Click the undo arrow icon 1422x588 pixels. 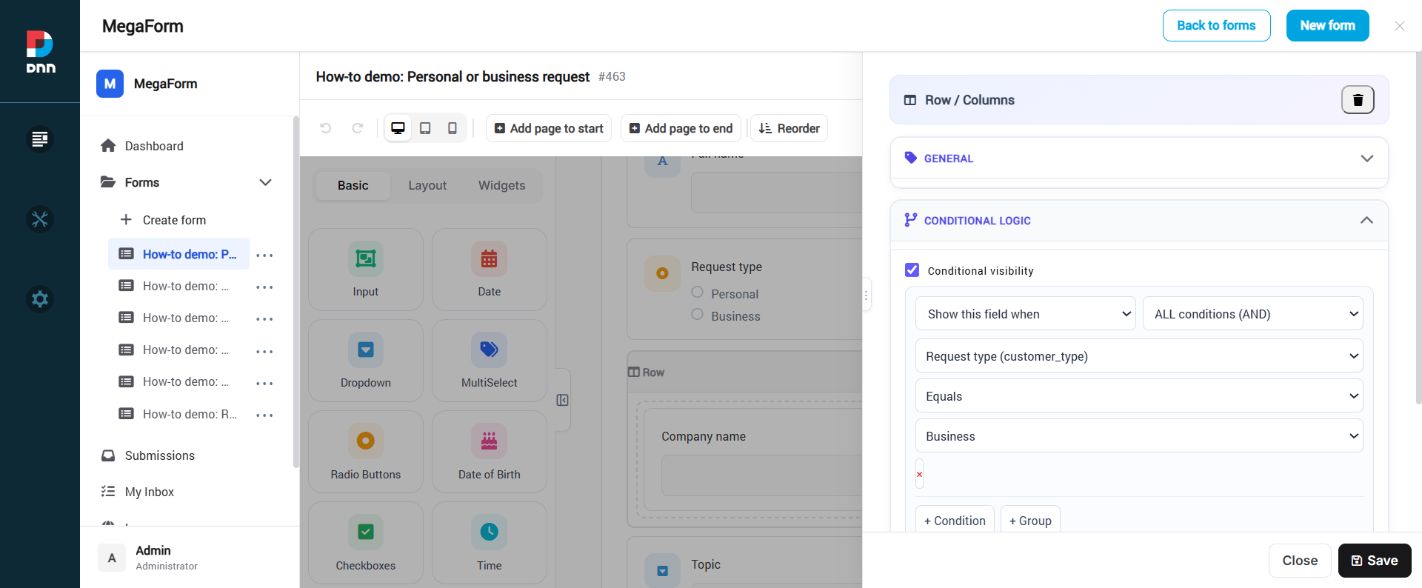[325, 128]
